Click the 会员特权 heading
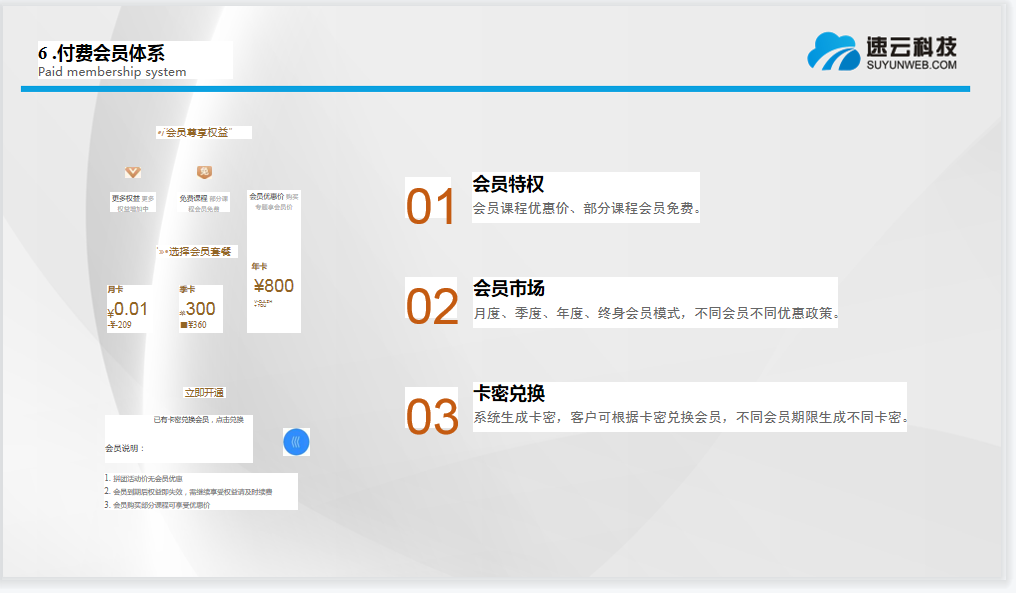The height and width of the screenshot is (593, 1016). [x=508, y=184]
